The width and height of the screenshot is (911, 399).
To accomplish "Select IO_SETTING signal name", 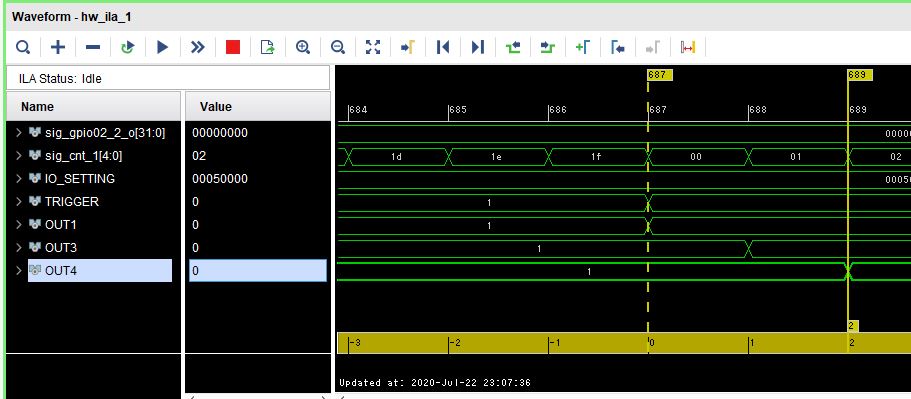I will tap(80, 179).
